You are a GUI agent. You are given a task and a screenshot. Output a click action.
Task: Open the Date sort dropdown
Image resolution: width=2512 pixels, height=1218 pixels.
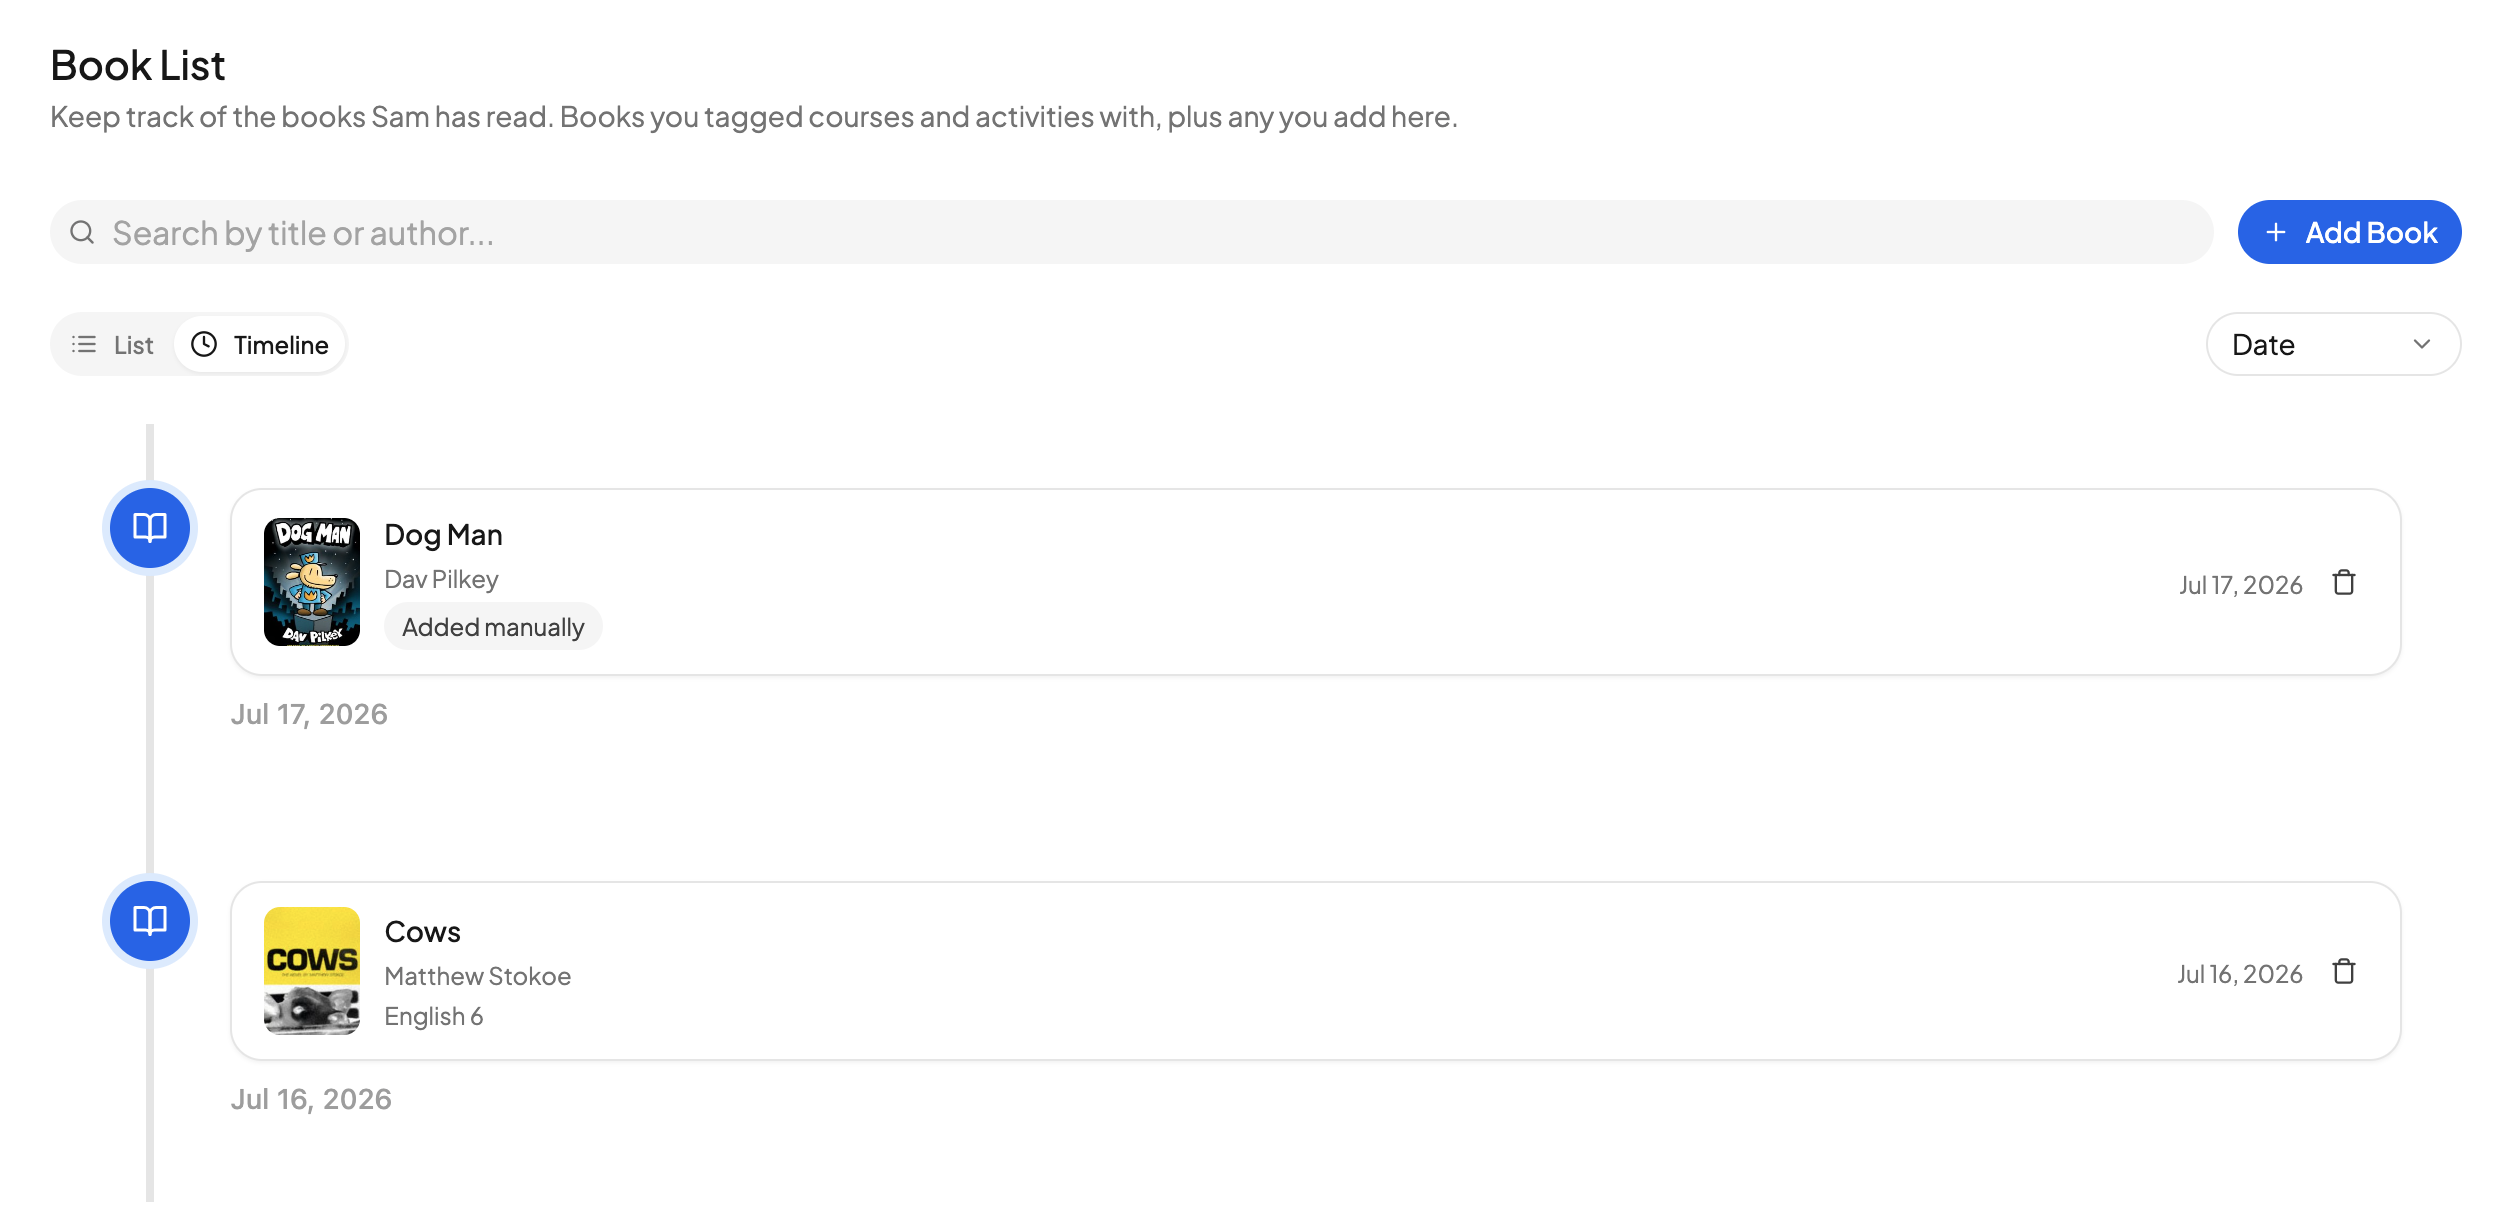point(2333,344)
